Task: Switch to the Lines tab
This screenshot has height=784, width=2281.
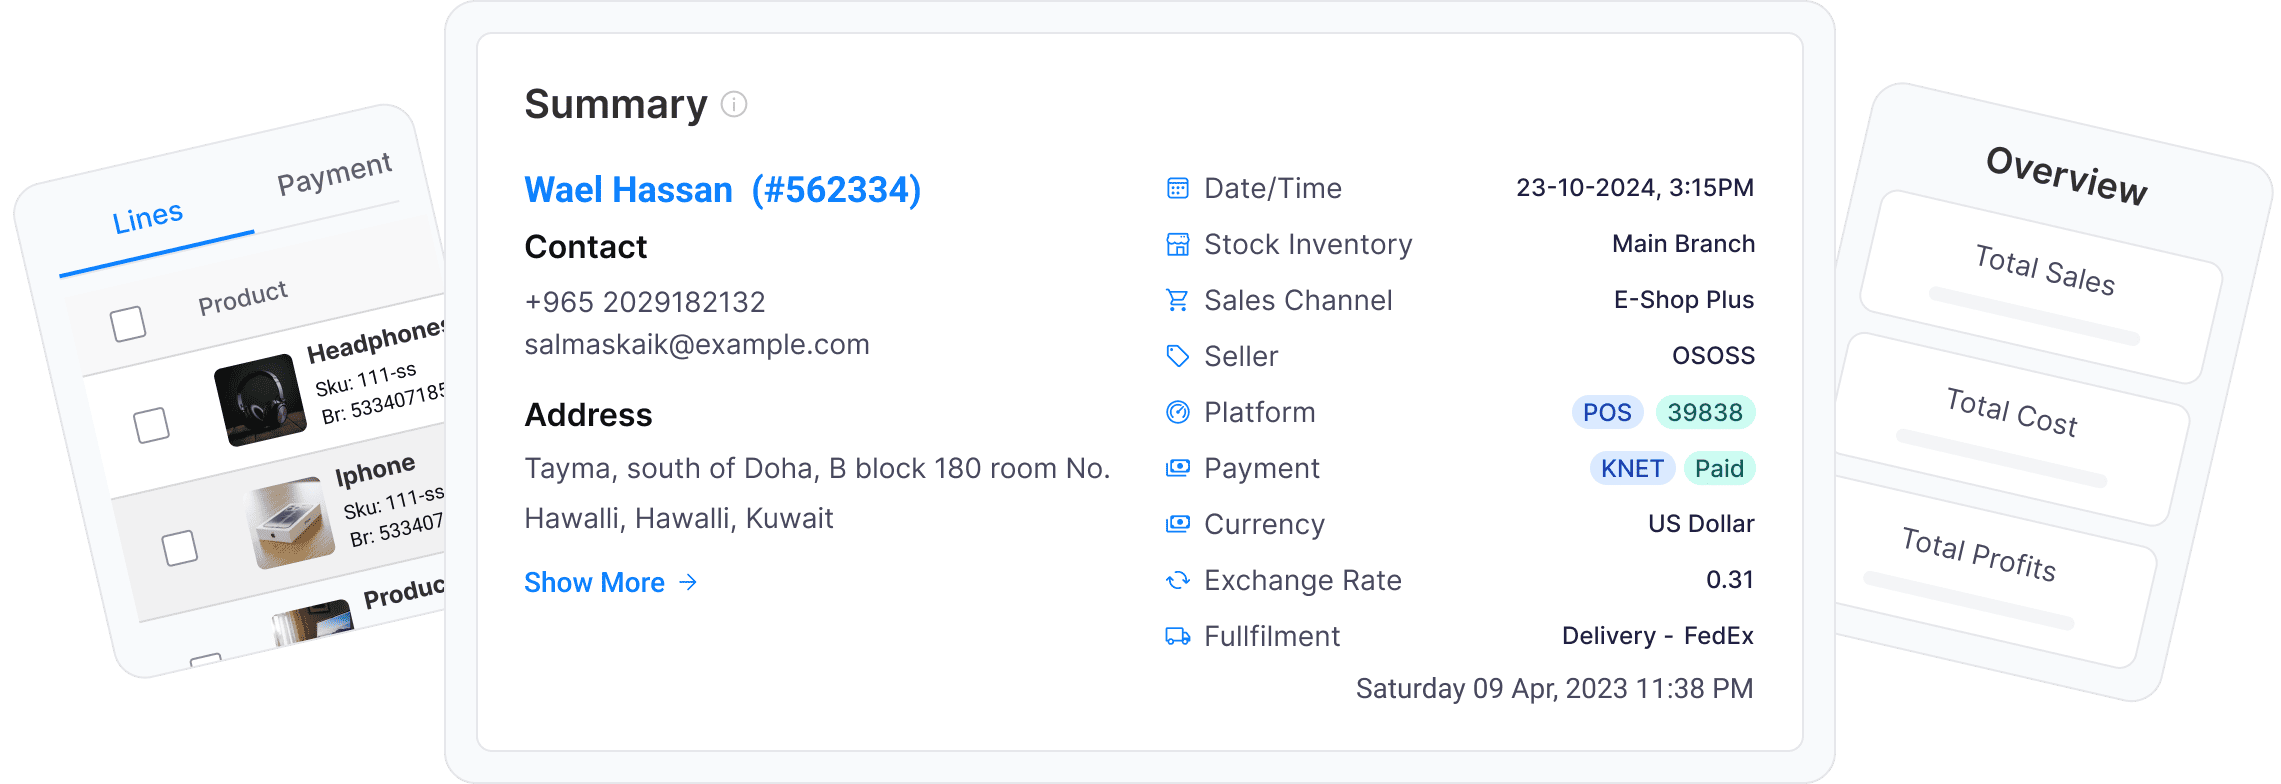Action: 148,218
